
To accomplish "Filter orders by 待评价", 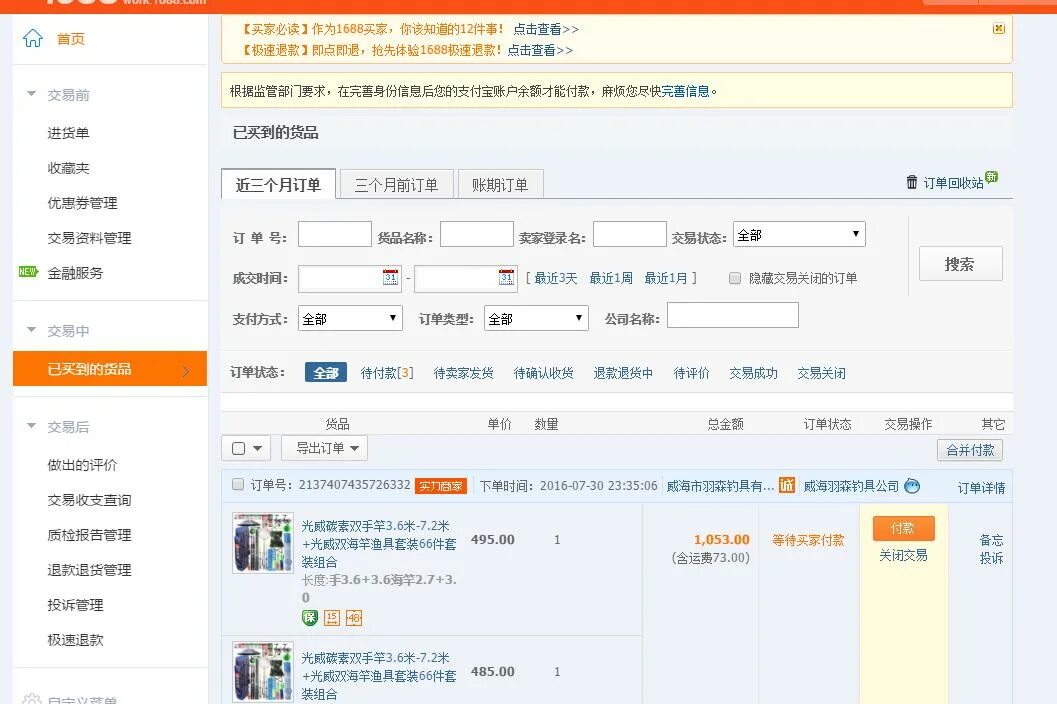I will coord(692,372).
